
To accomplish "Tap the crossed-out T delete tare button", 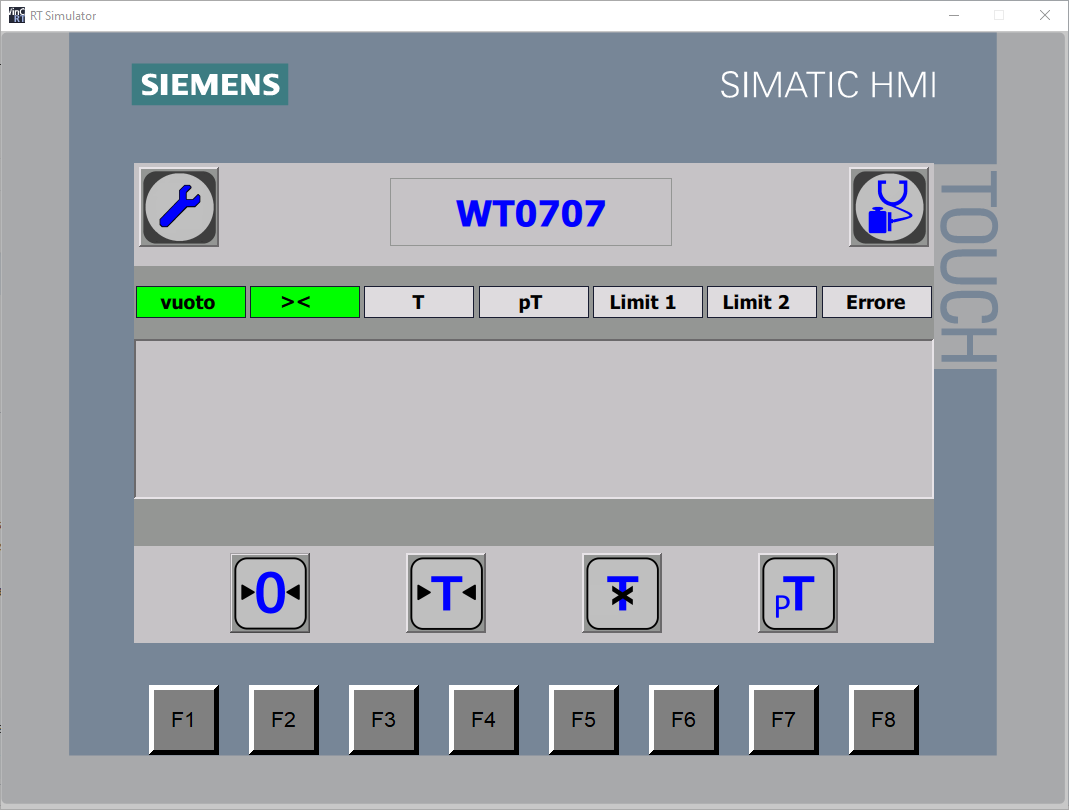I will pos(622,593).
